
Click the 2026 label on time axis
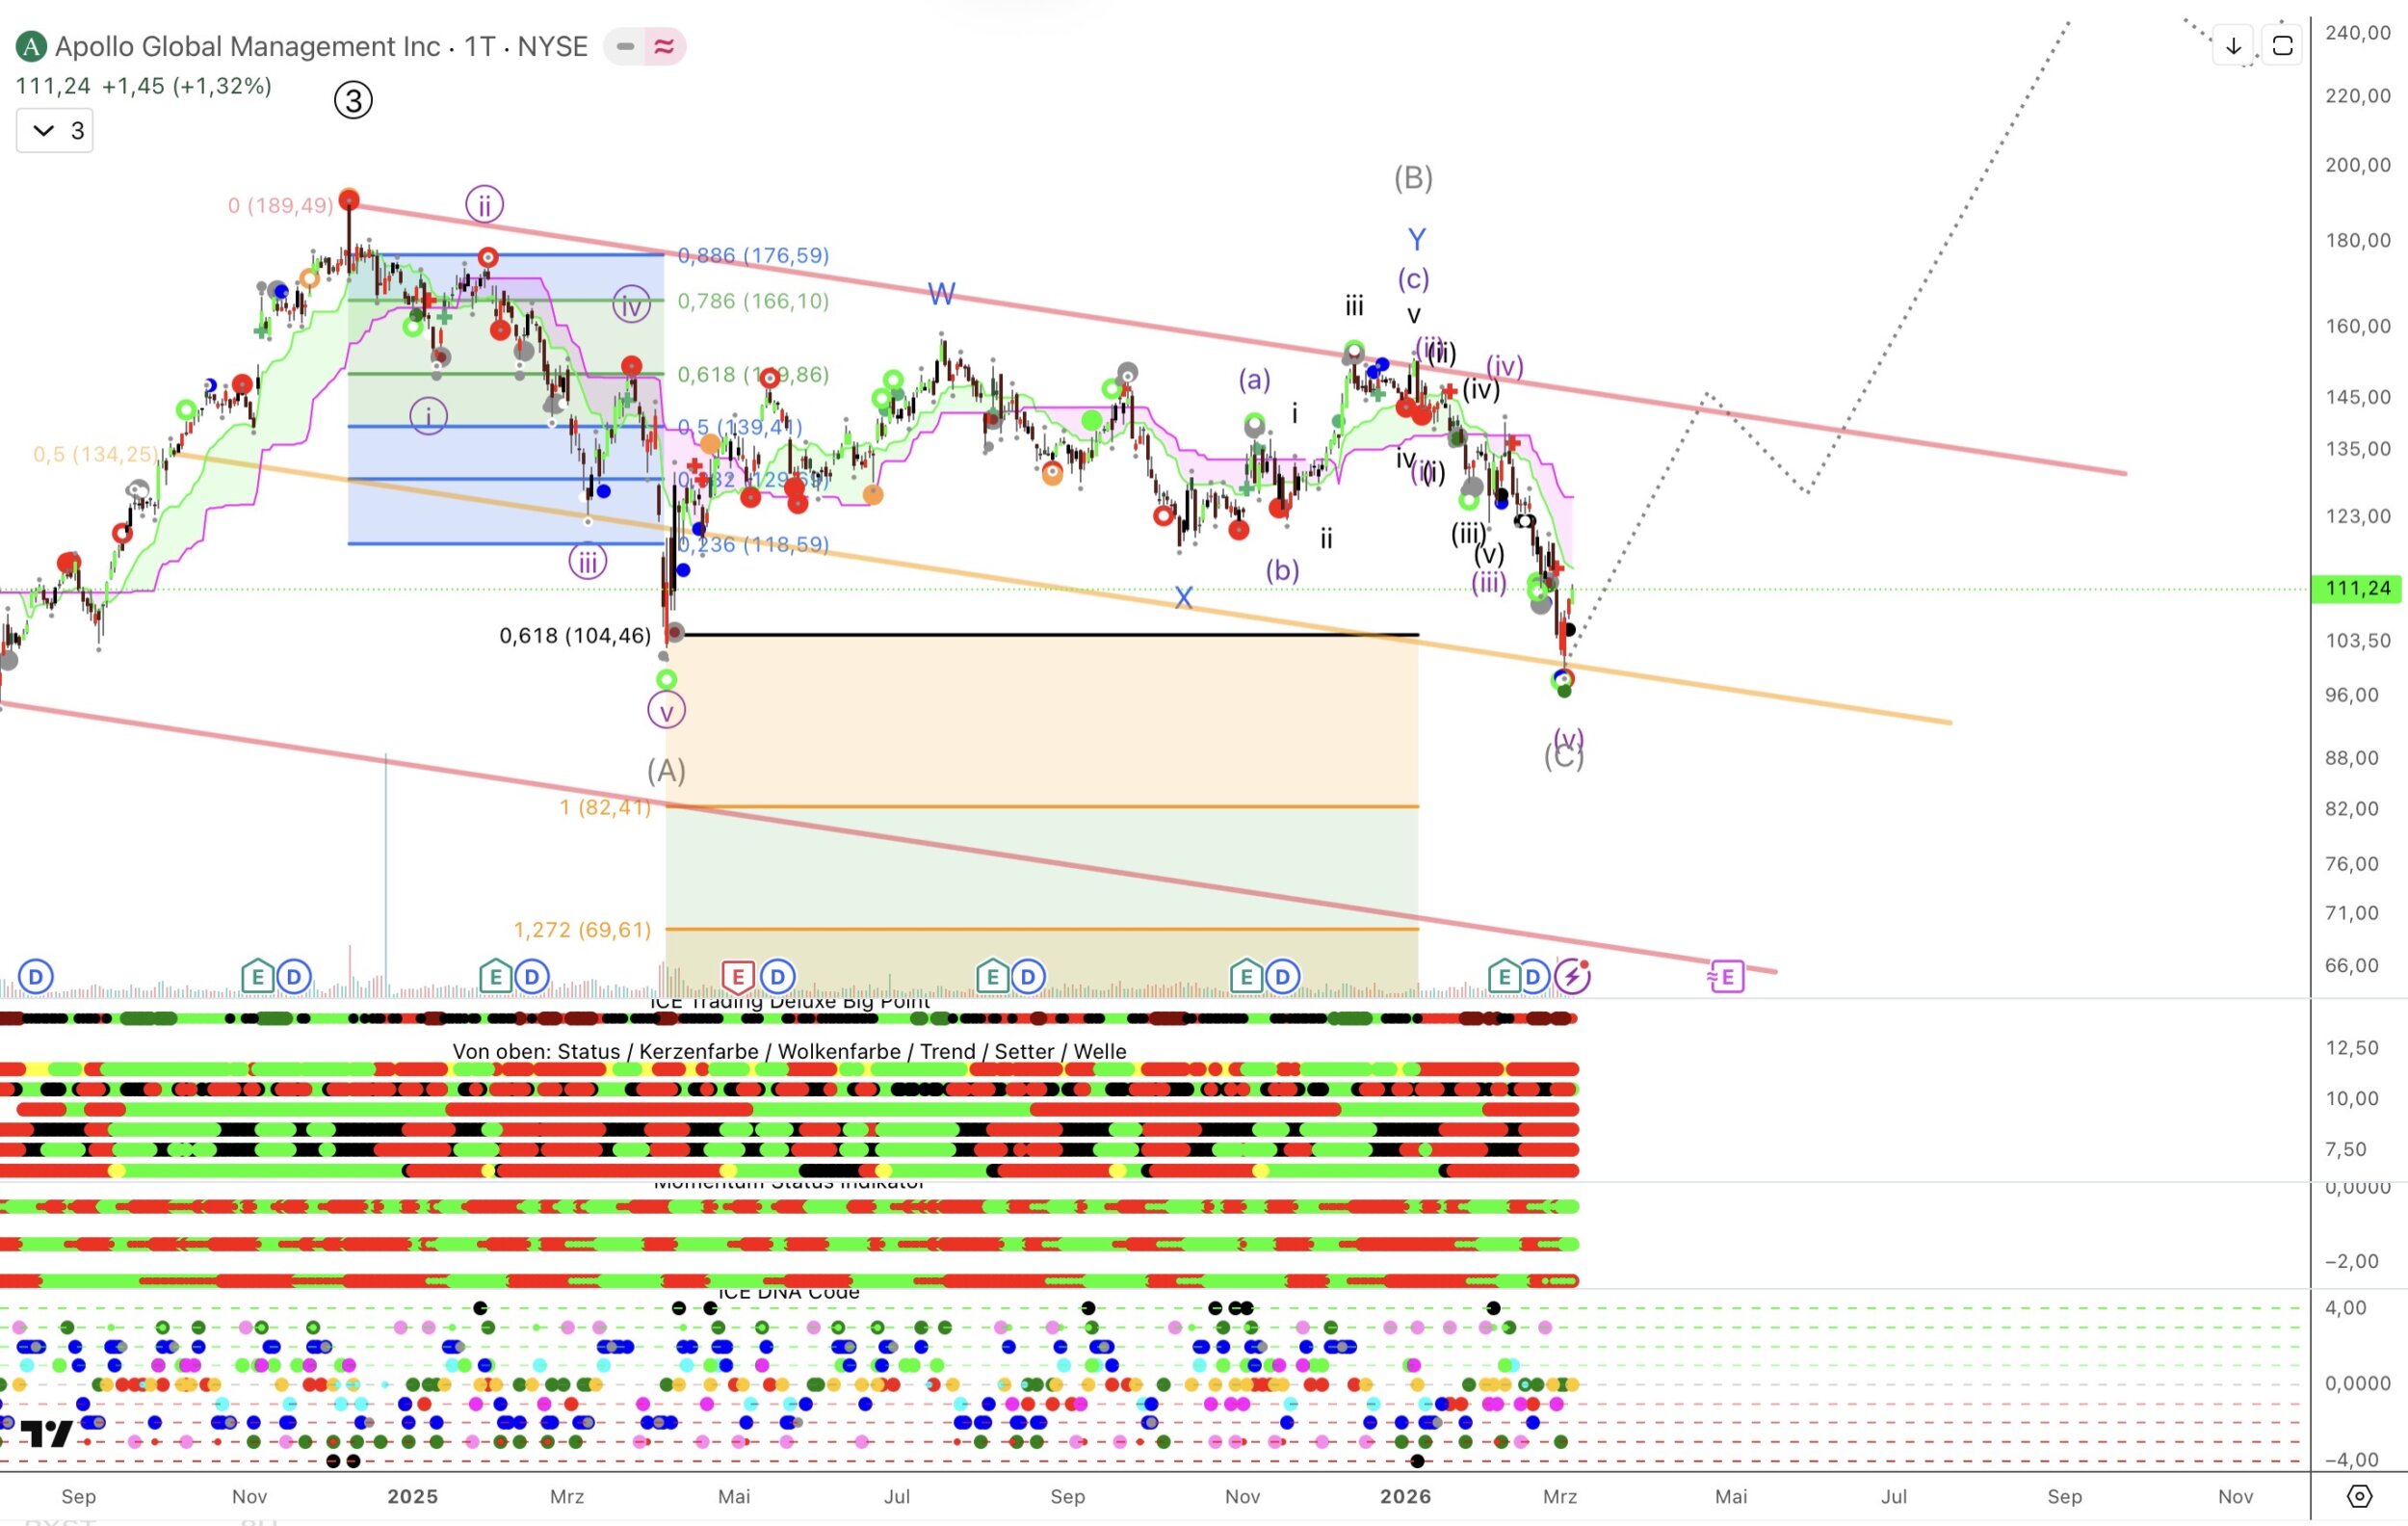click(x=1405, y=1496)
